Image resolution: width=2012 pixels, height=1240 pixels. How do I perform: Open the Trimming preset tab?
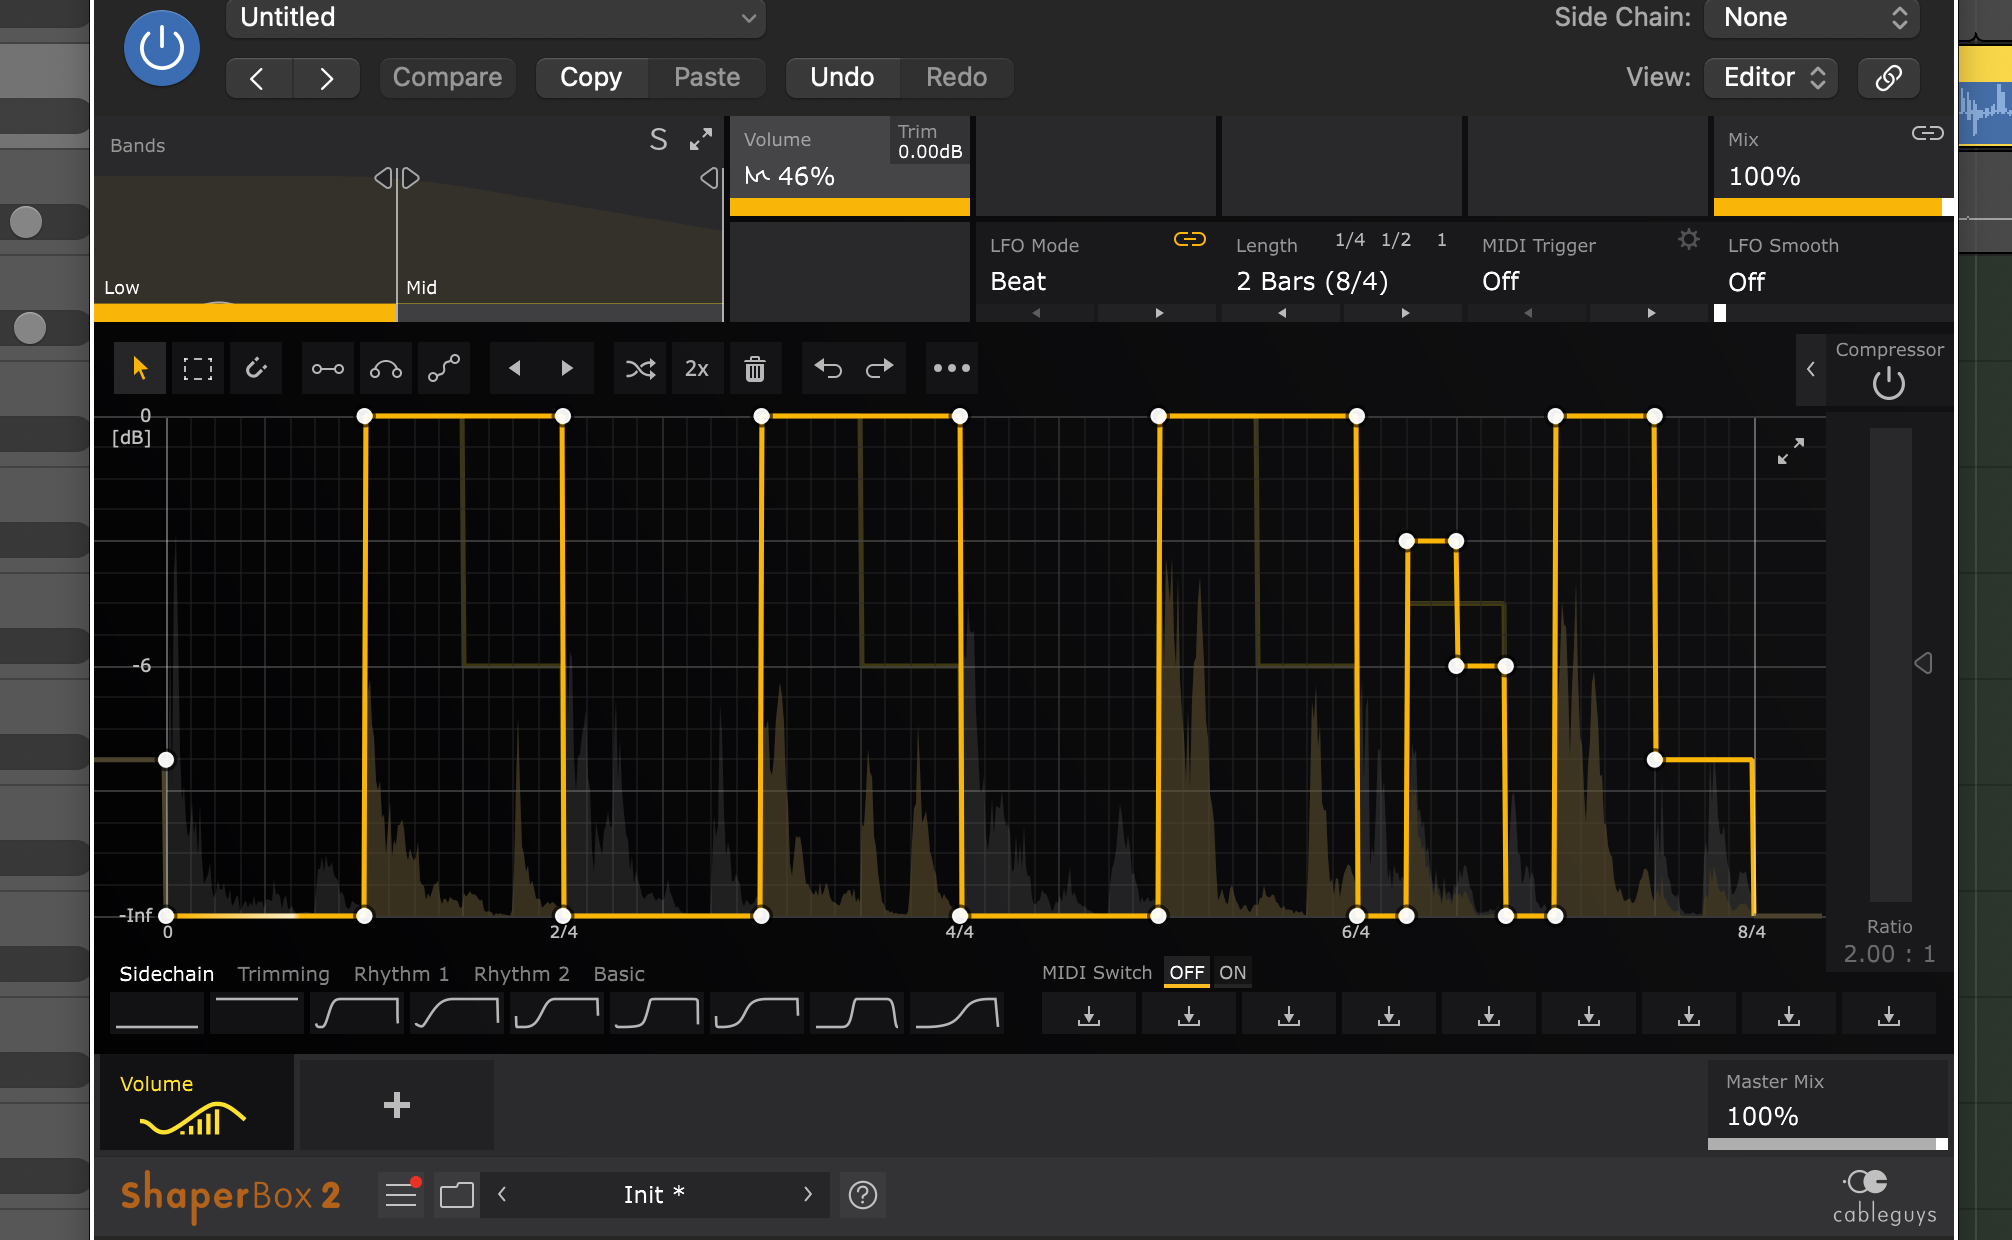point(283,973)
